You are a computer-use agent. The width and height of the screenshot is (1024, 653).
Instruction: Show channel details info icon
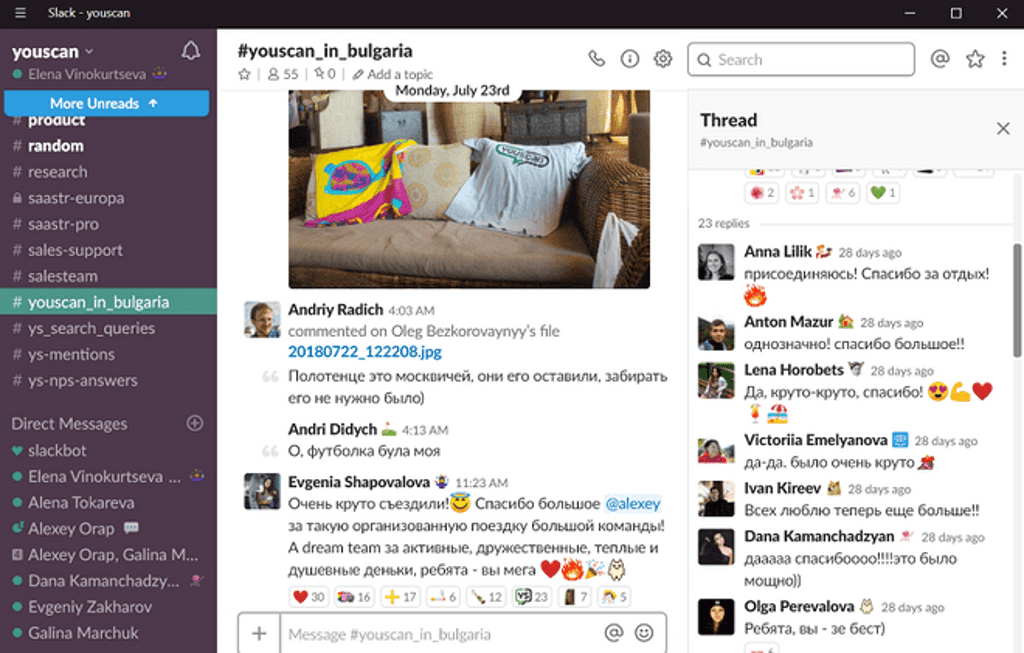[x=630, y=59]
